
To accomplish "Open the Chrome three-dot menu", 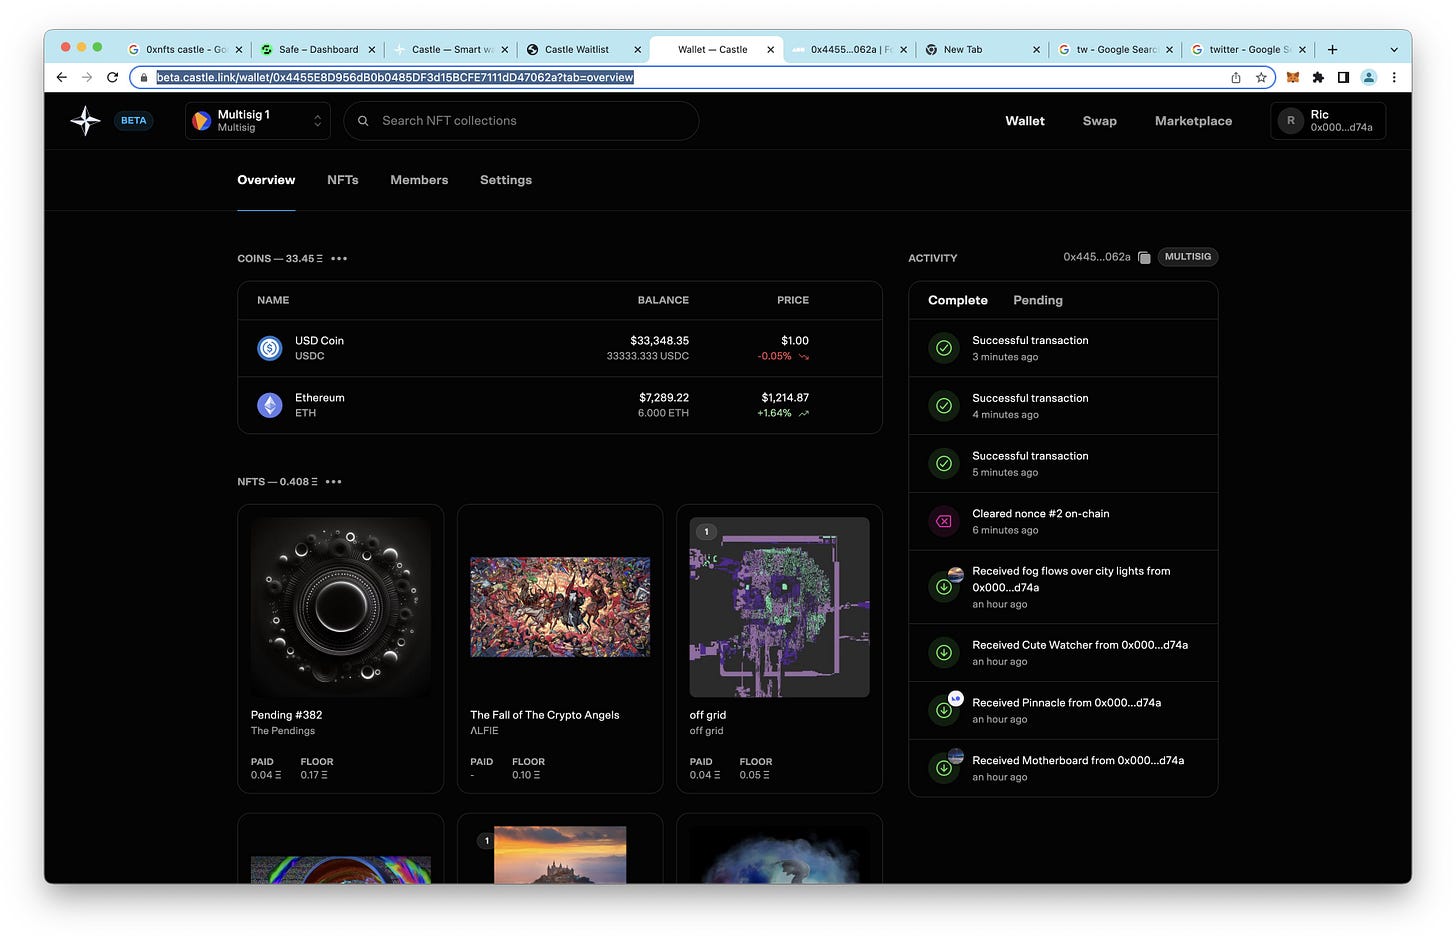I will (x=1394, y=77).
